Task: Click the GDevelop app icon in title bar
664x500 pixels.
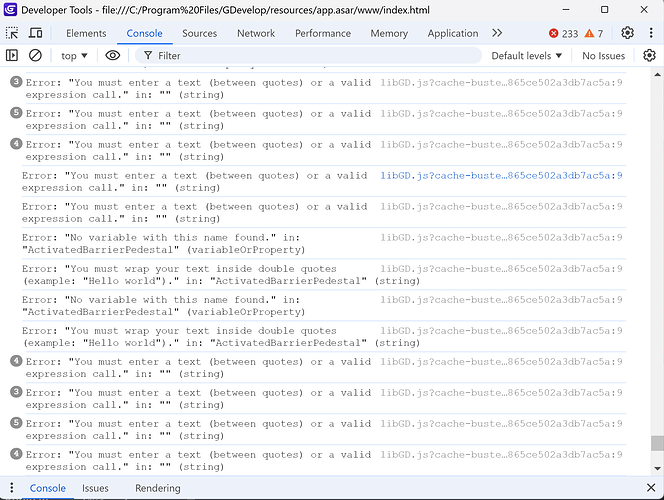Action: (x=10, y=9)
